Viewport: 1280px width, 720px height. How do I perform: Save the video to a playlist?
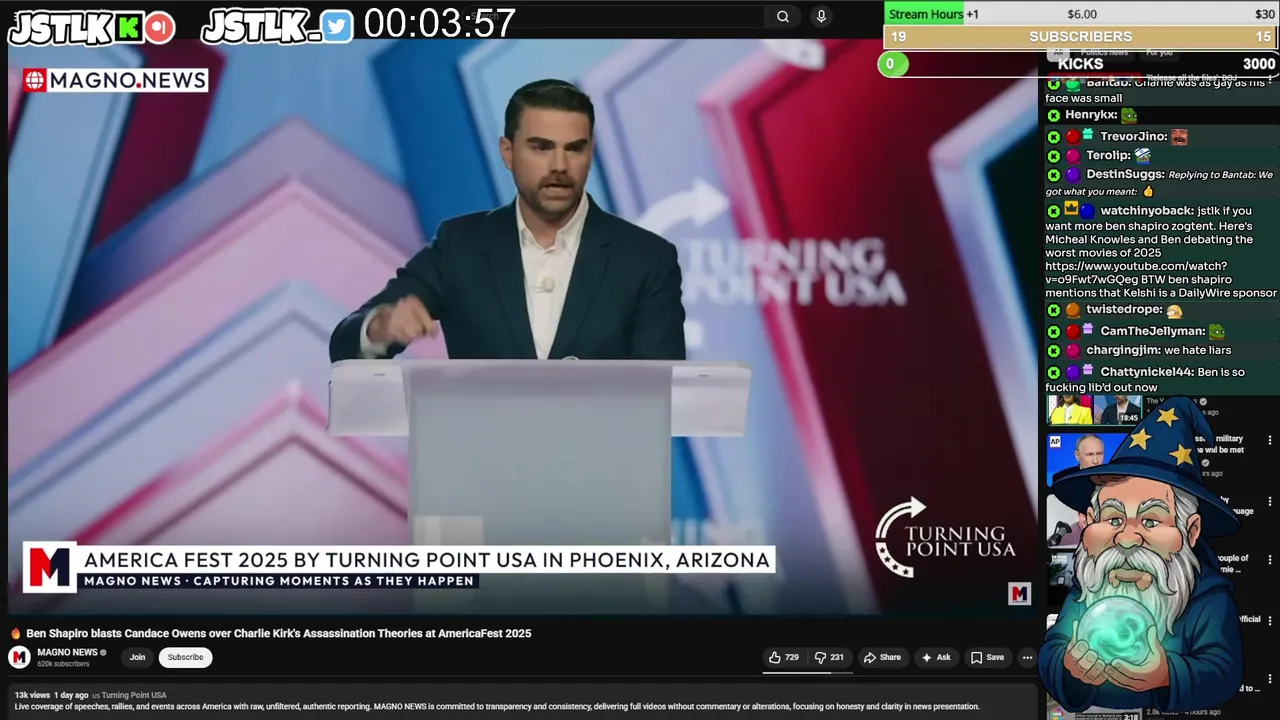click(x=987, y=657)
